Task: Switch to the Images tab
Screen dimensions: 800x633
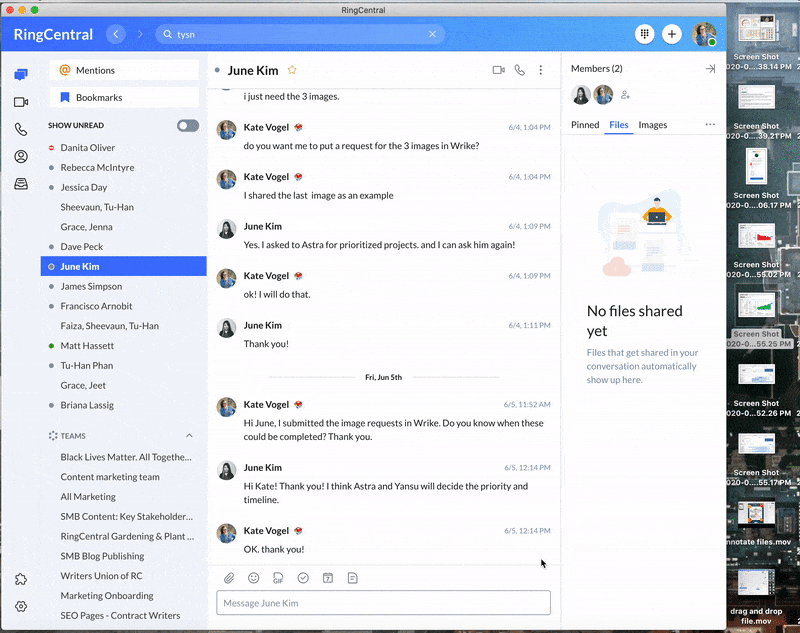Action: pos(652,125)
